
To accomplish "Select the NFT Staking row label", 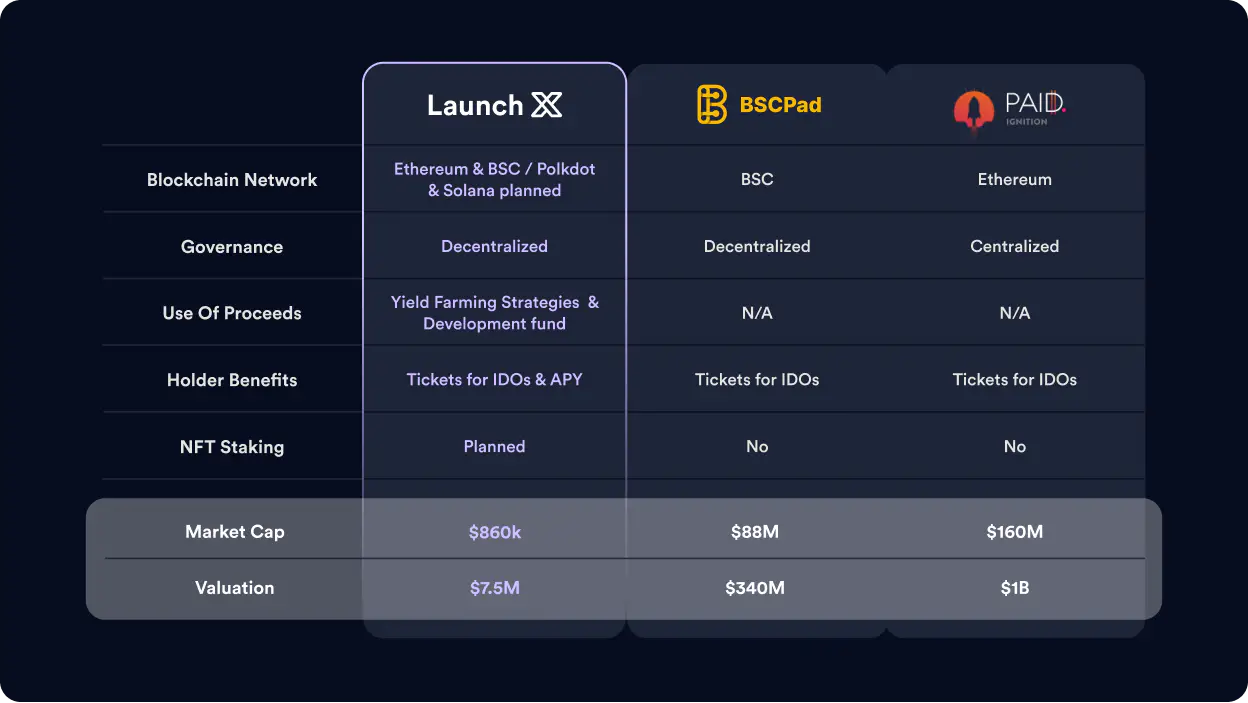I will [x=232, y=447].
